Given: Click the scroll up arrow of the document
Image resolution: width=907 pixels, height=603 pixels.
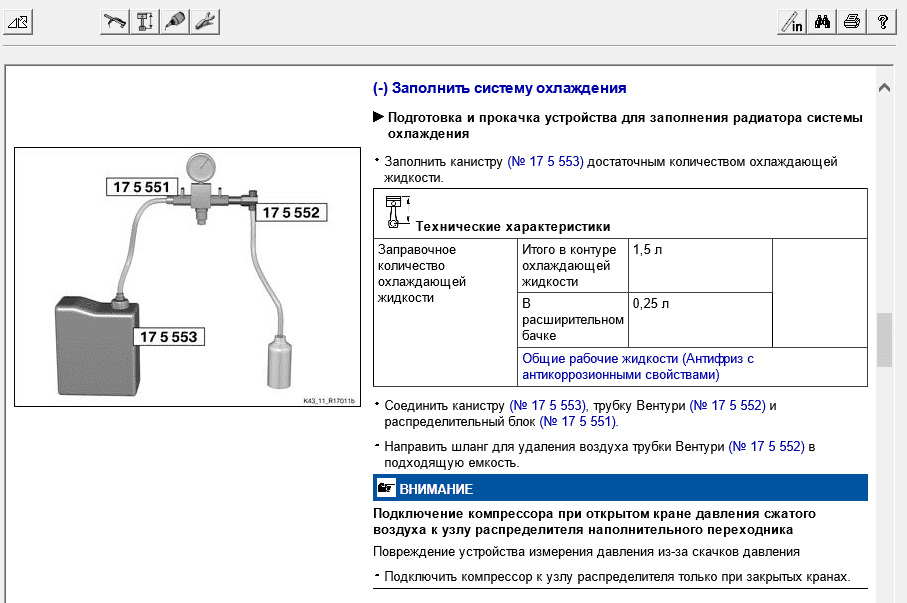Looking at the screenshot, I should click(884, 88).
